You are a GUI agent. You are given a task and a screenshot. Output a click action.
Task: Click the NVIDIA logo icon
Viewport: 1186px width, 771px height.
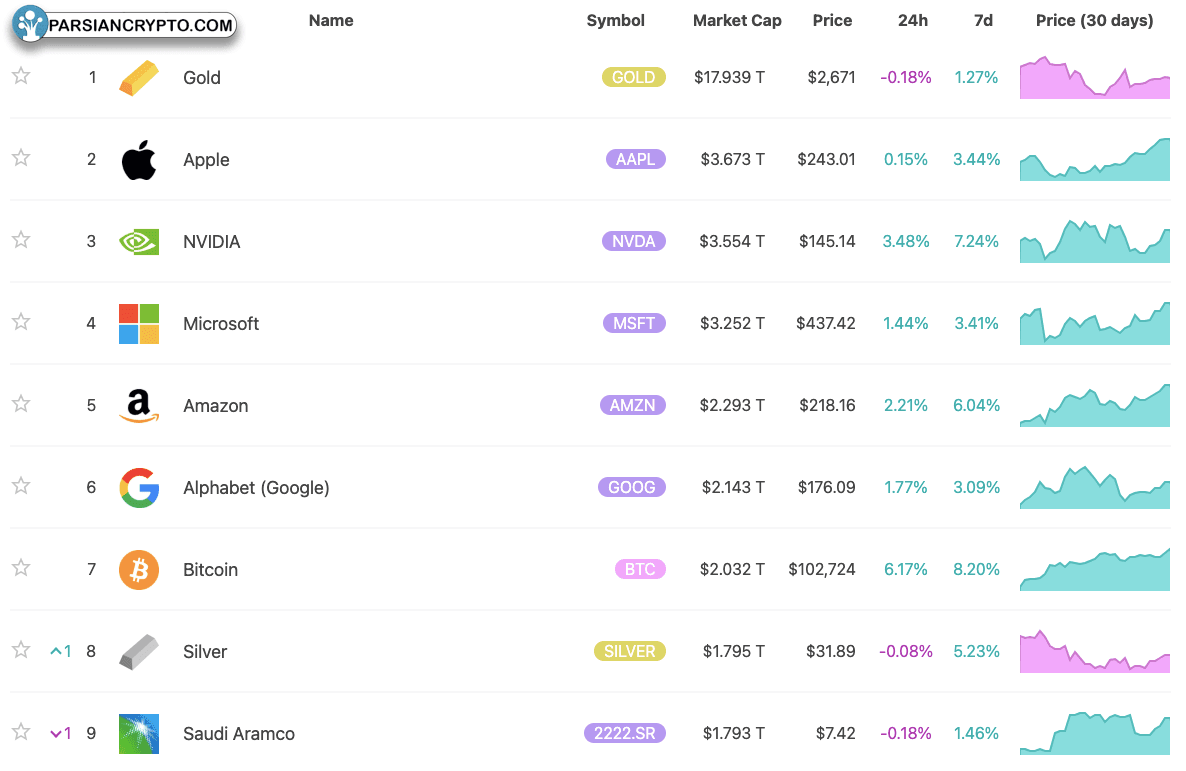click(x=139, y=242)
